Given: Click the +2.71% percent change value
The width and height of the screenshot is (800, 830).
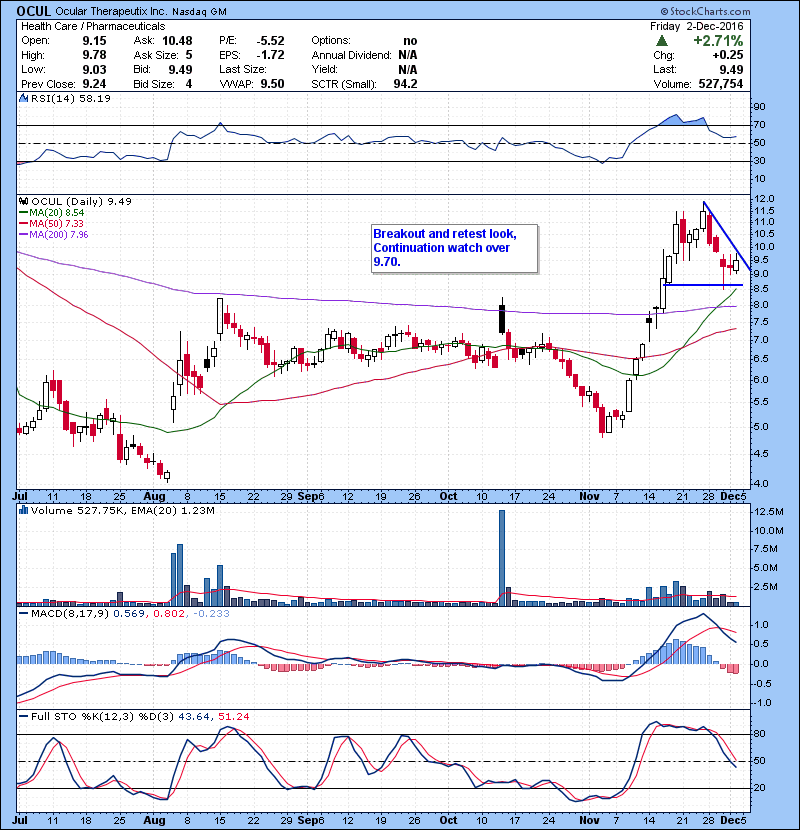Looking at the screenshot, I should (718, 41).
